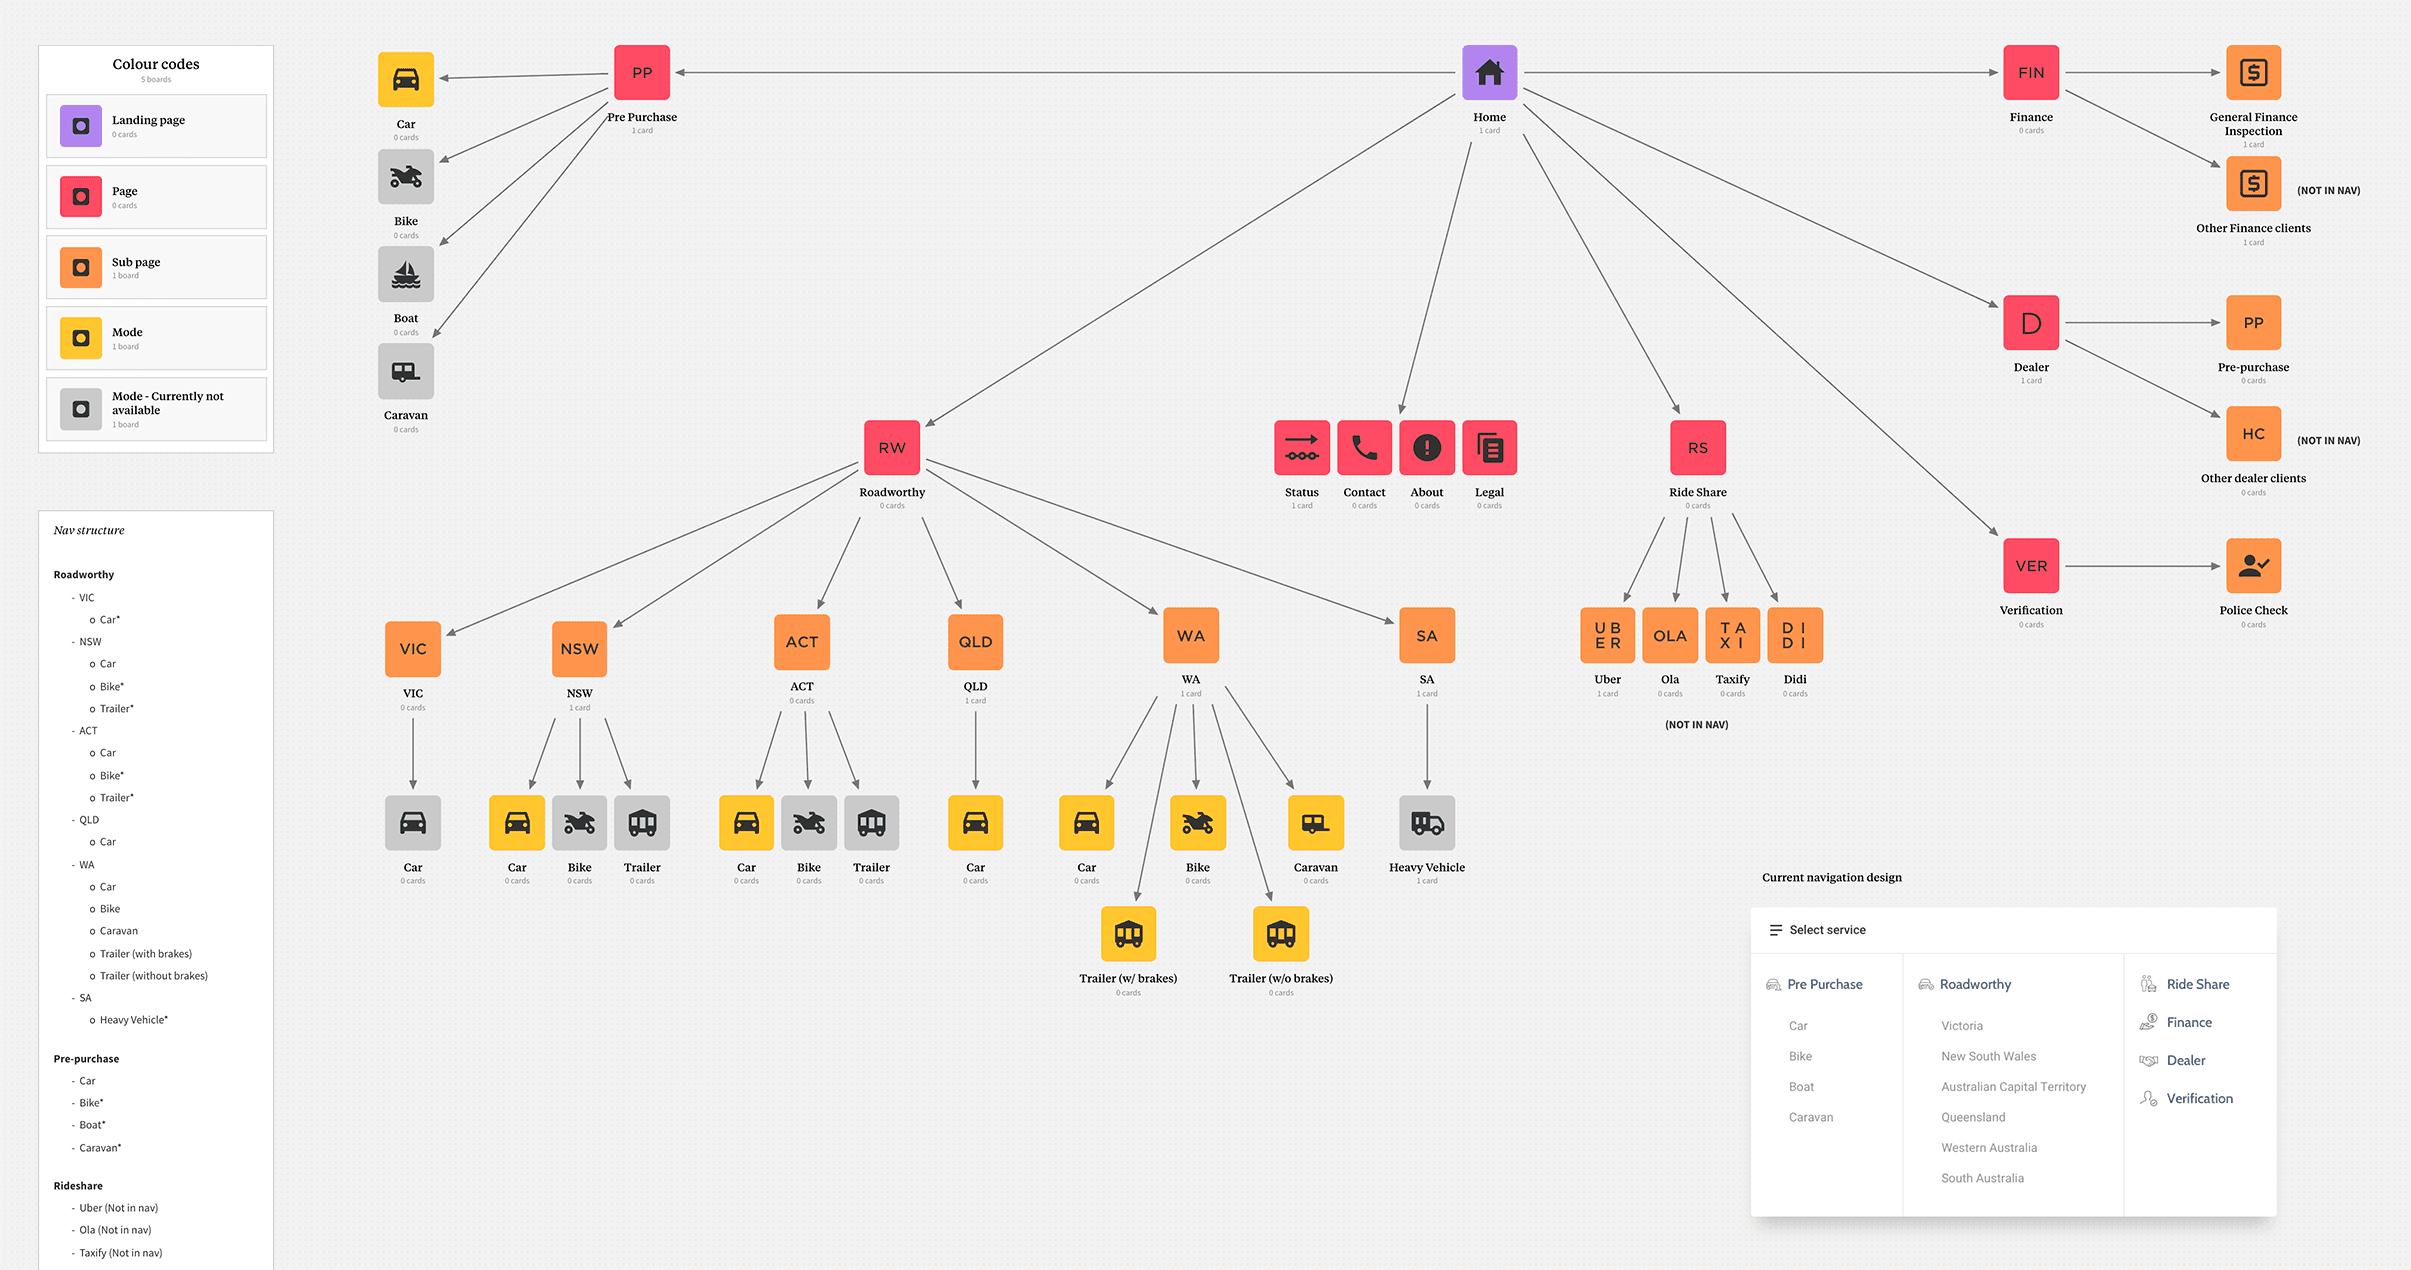Select the Trailer (w/ brakes) icon

pyautogui.click(x=1128, y=933)
